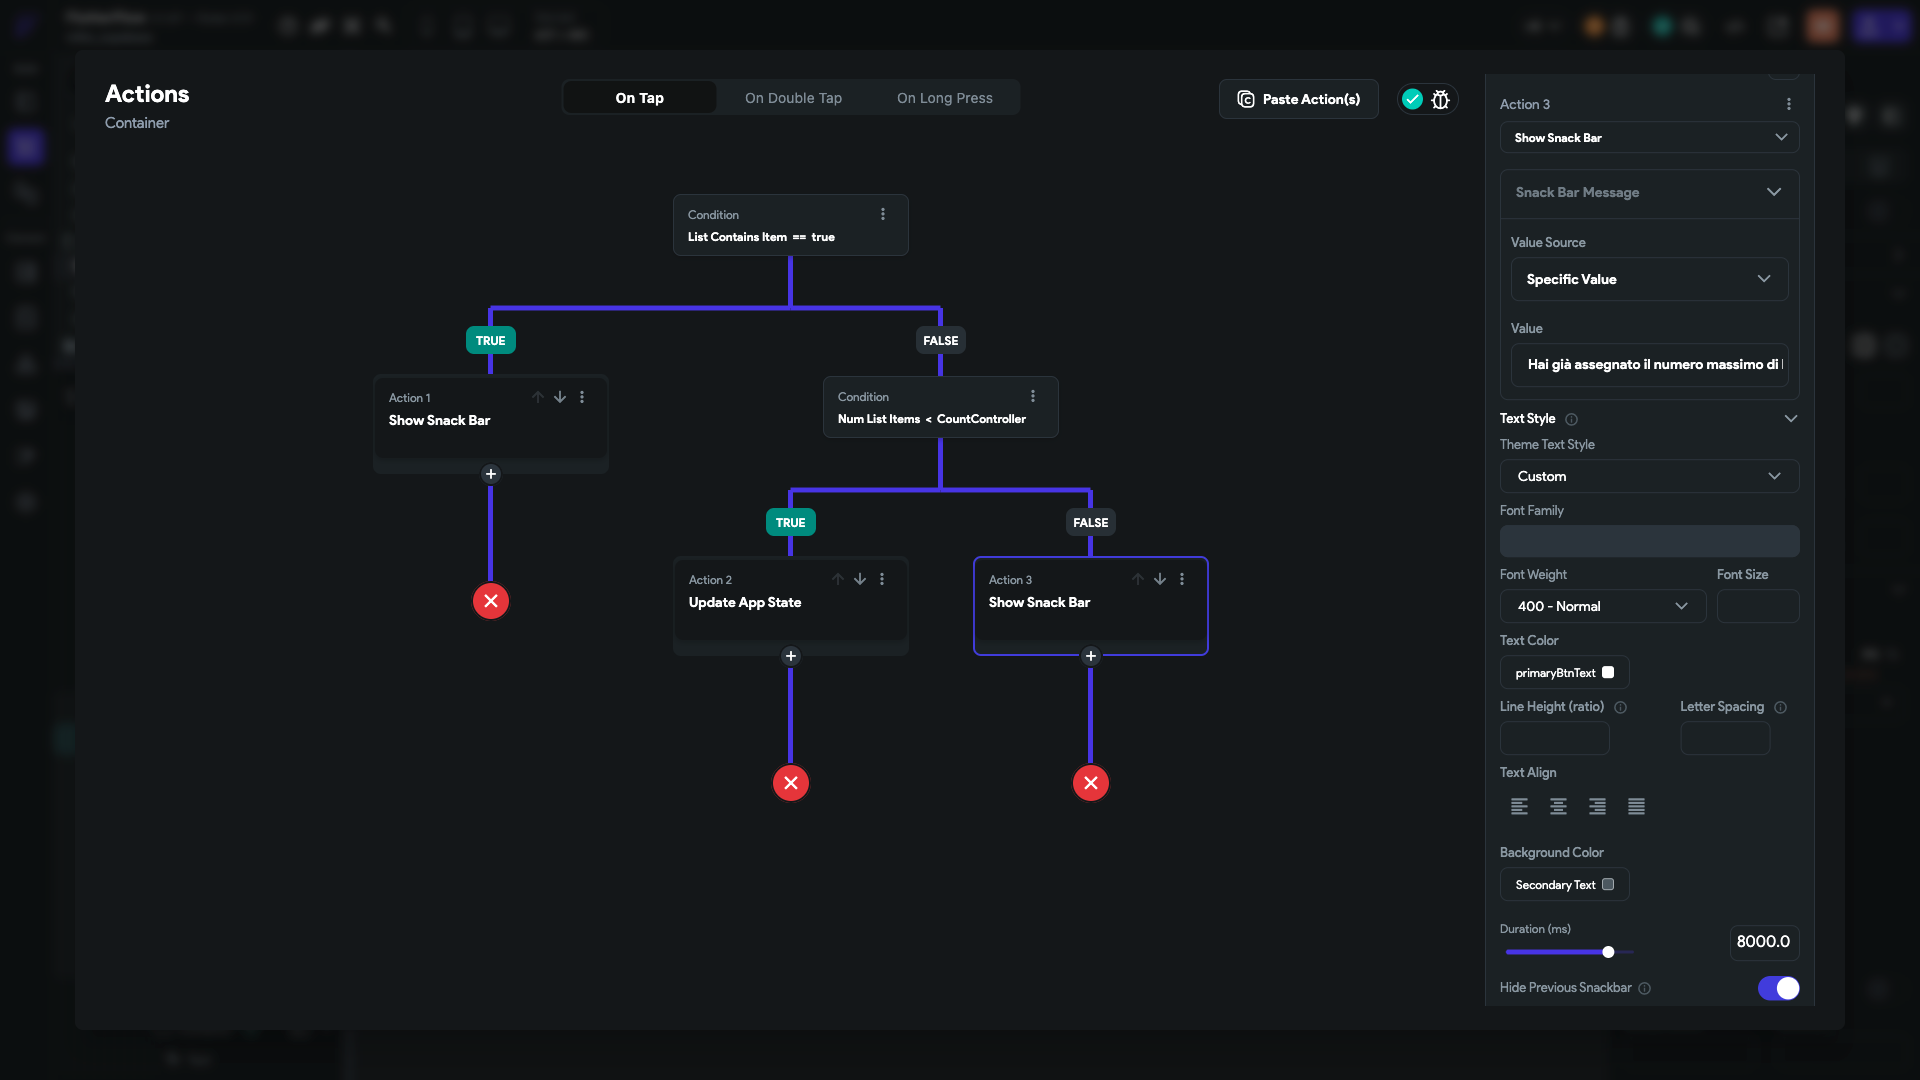This screenshot has height=1080, width=1920.
Task: Select justify text alignment
Action: click(x=1636, y=807)
